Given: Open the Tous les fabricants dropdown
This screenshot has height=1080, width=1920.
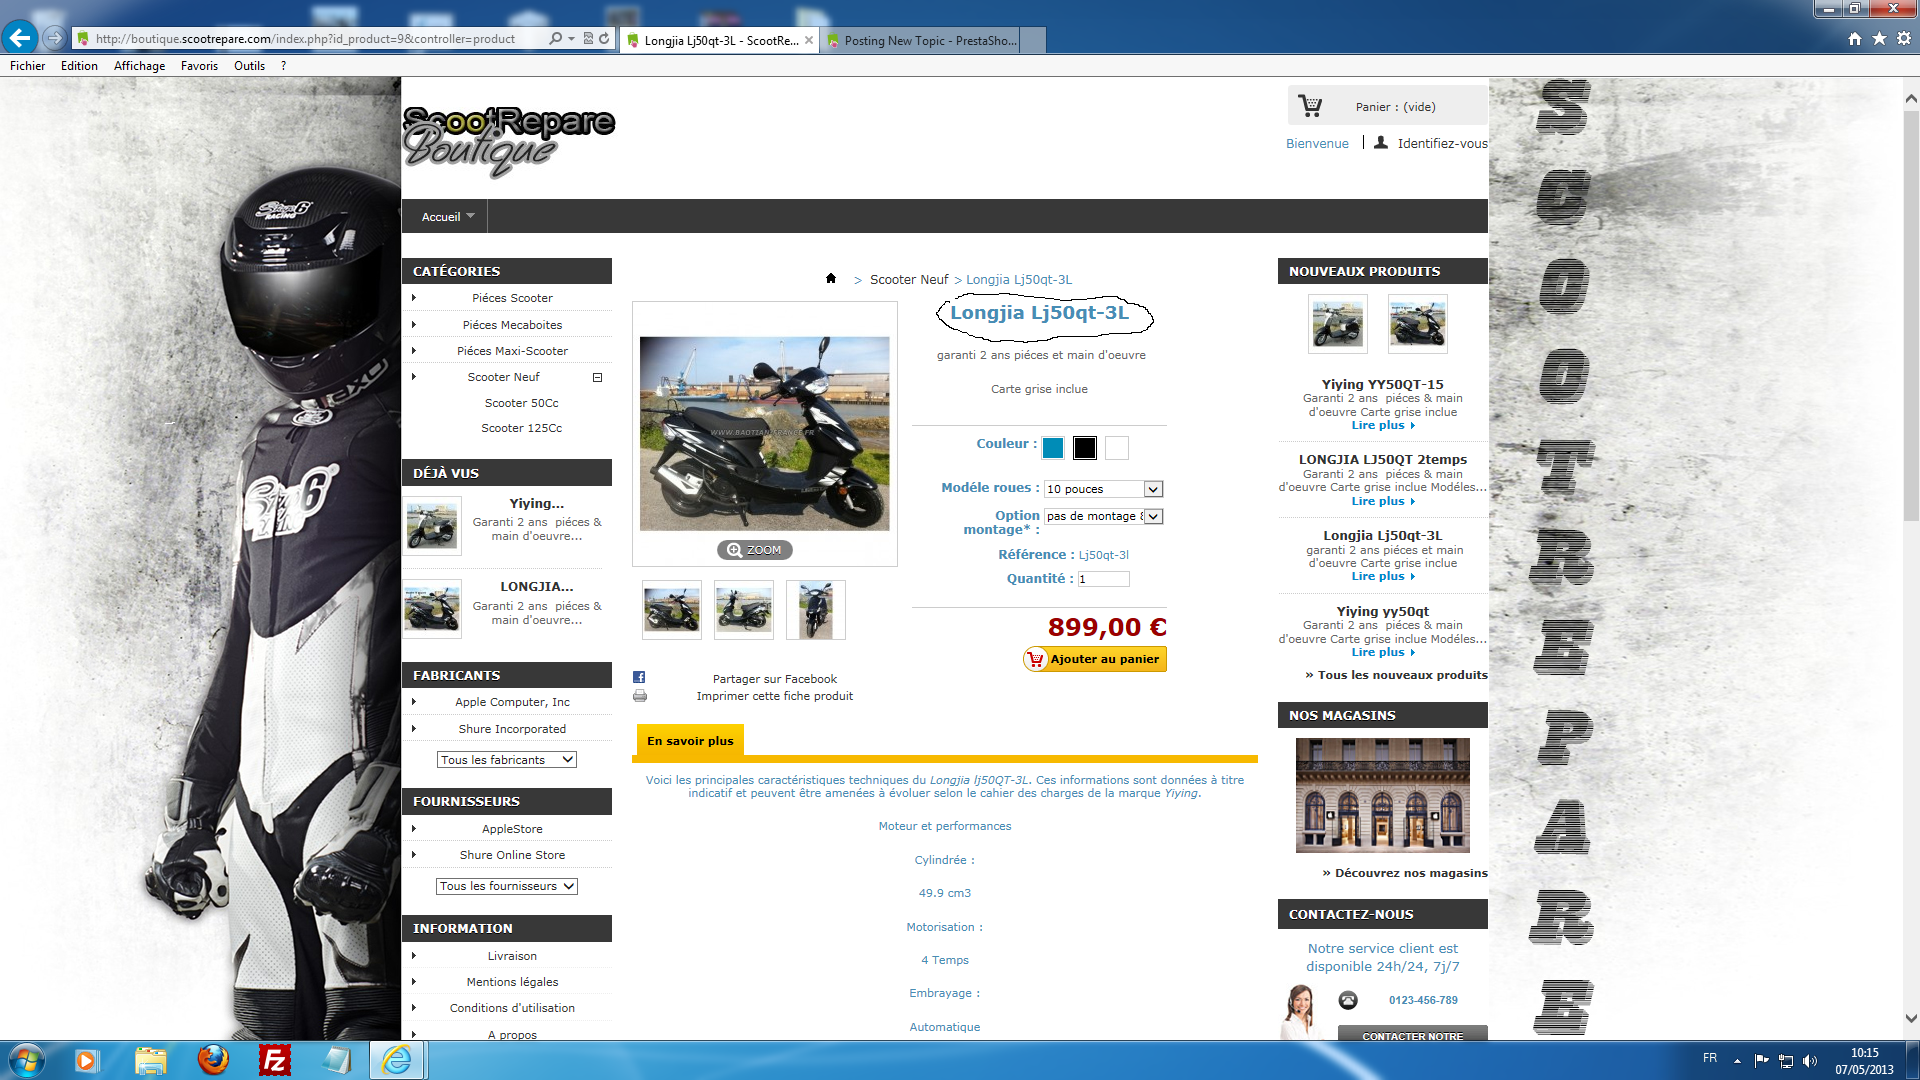Looking at the screenshot, I should pyautogui.click(x=507, y=760).
